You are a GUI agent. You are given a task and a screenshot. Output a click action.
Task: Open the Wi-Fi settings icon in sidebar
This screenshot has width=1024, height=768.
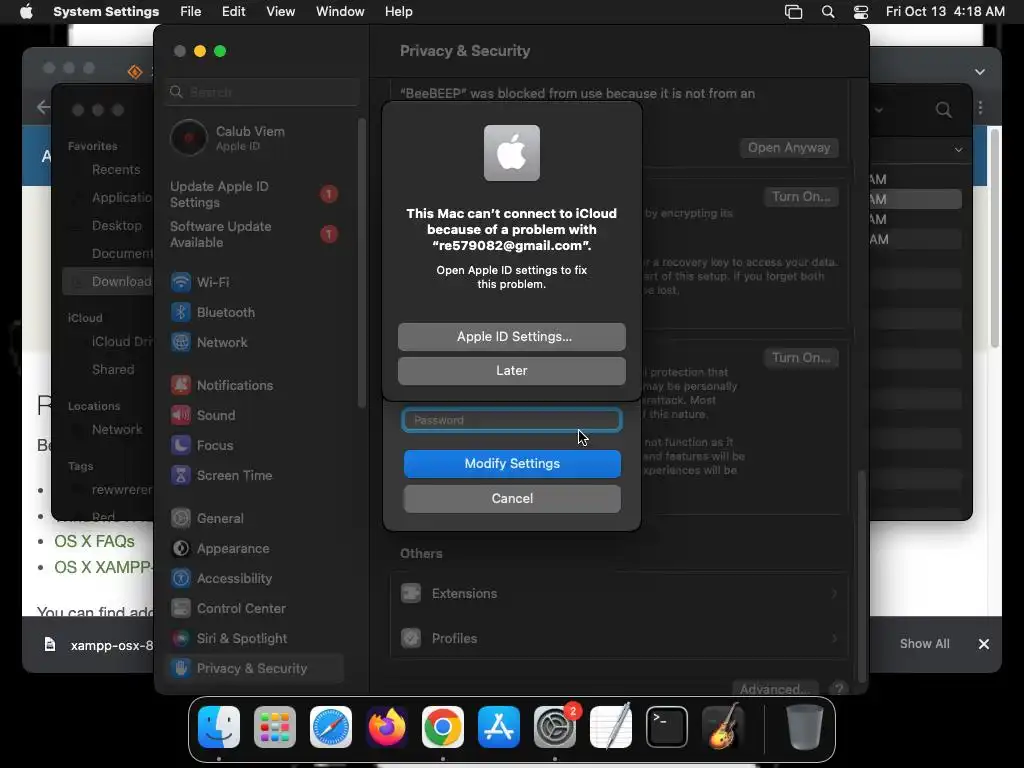(x=181, y=282)
